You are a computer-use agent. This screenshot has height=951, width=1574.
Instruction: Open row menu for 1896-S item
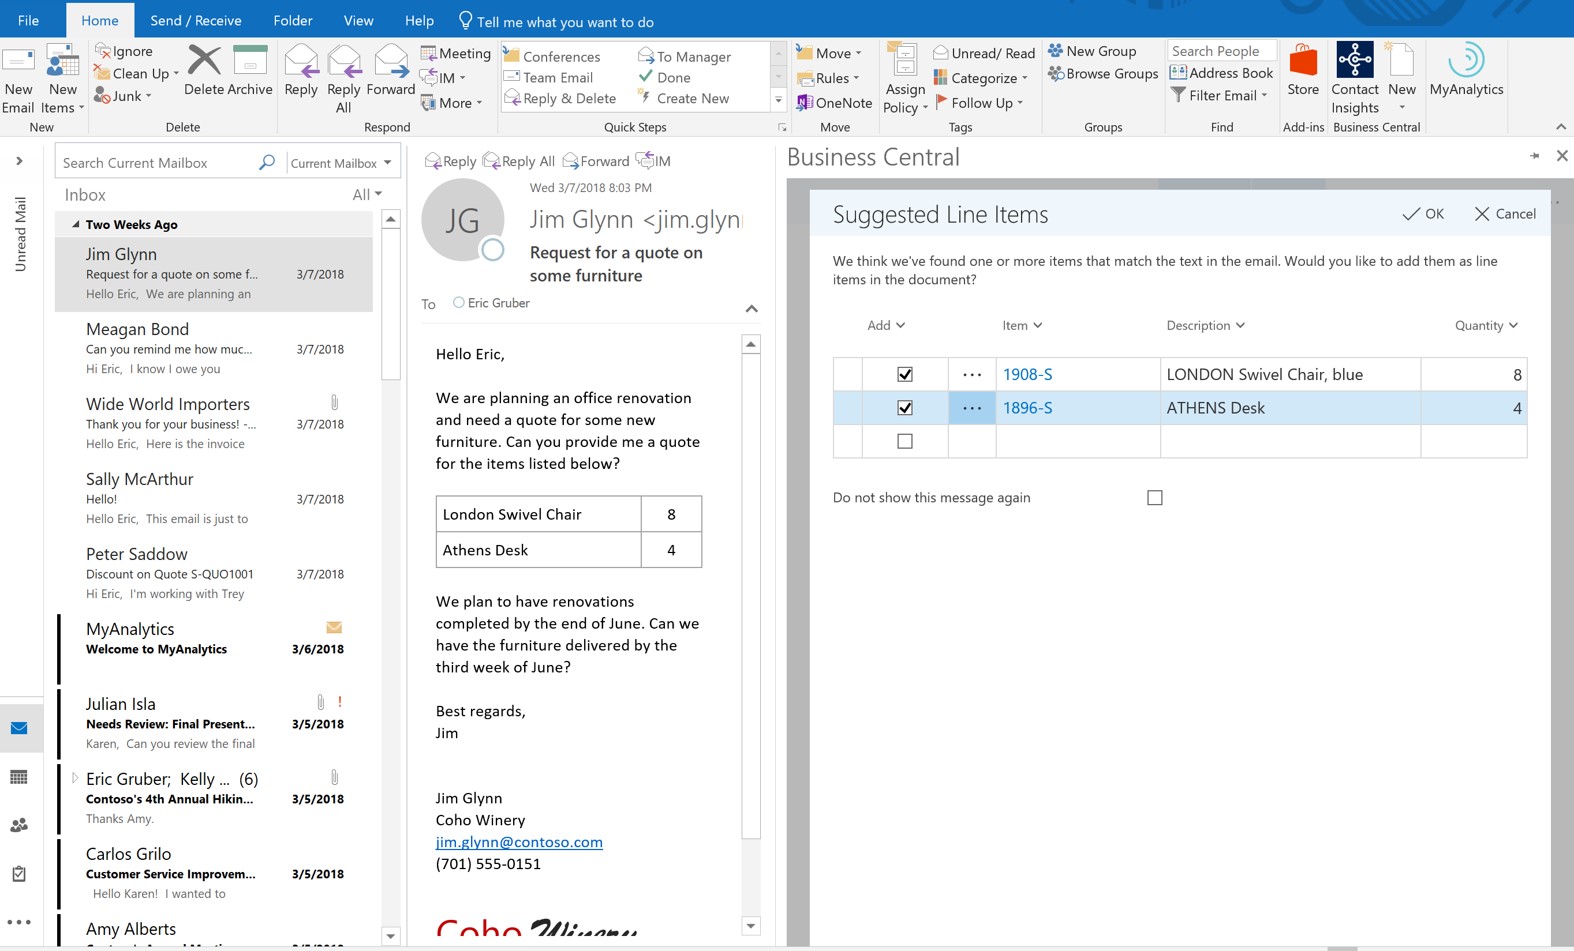pyautogui.click(x=972, y=408)
